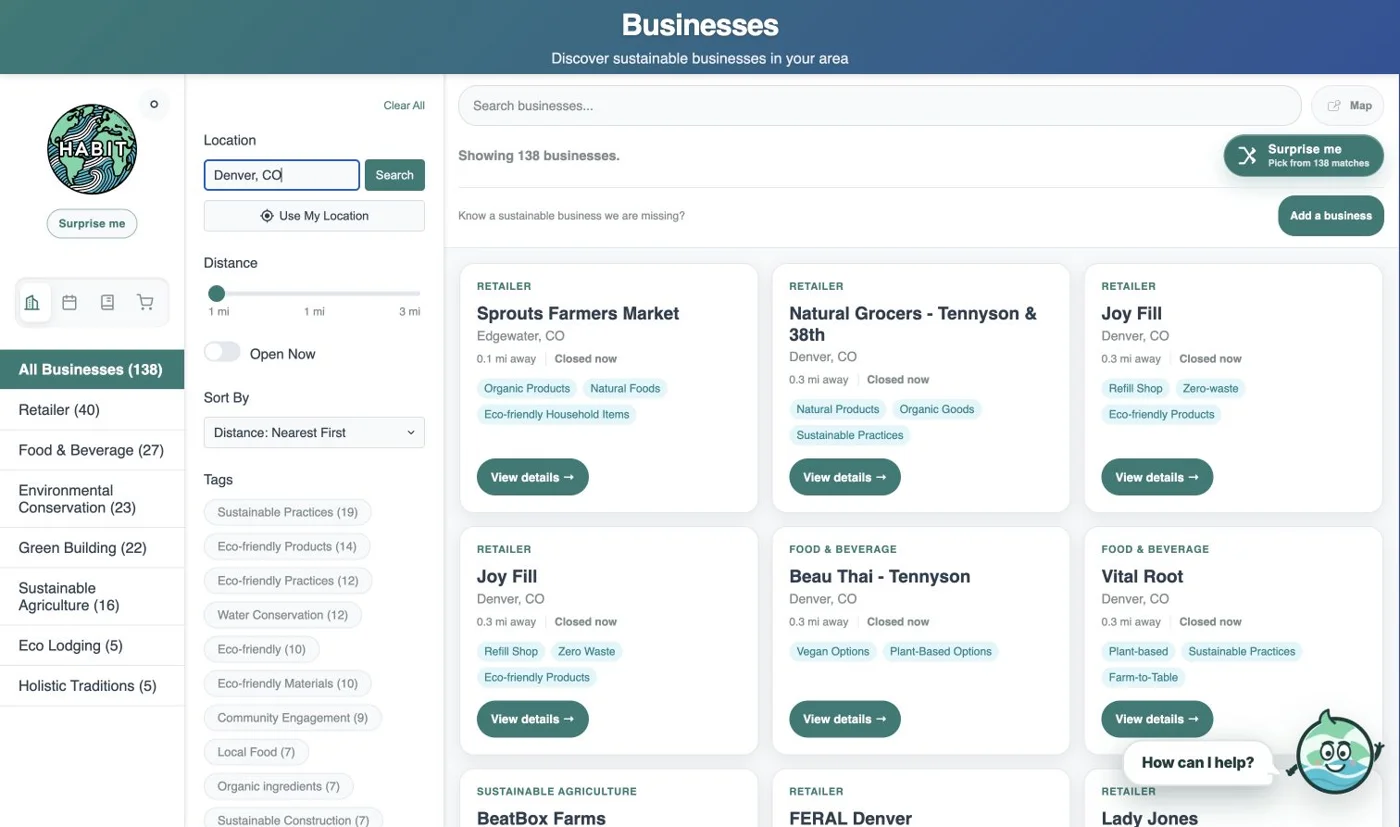Open the shopping cart icon

[146, 302]
